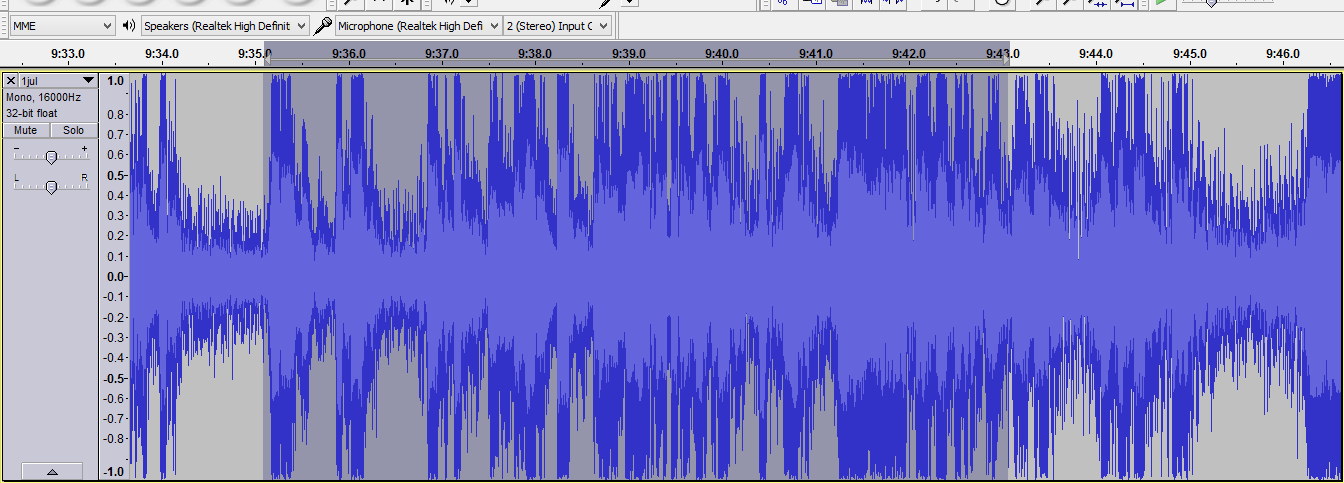Click the pan R label
The width and height of the screenshot is (1344, 483).
point(85,178)
